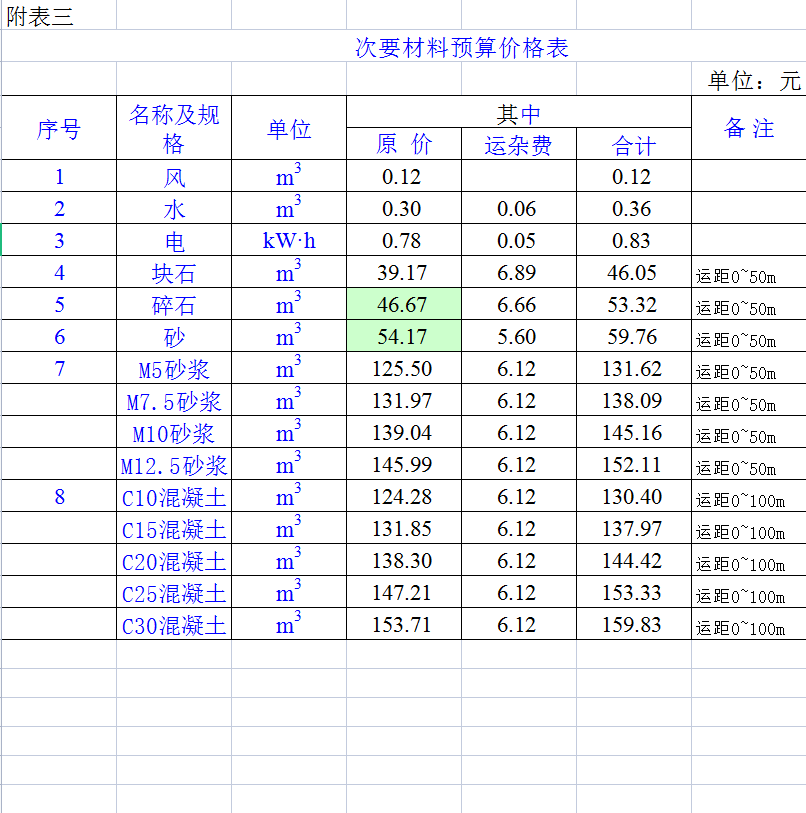Select the M7.5砂浆 name cell
Image resolution: width=806 pixels, height=813 pixels.
[174, 400]
